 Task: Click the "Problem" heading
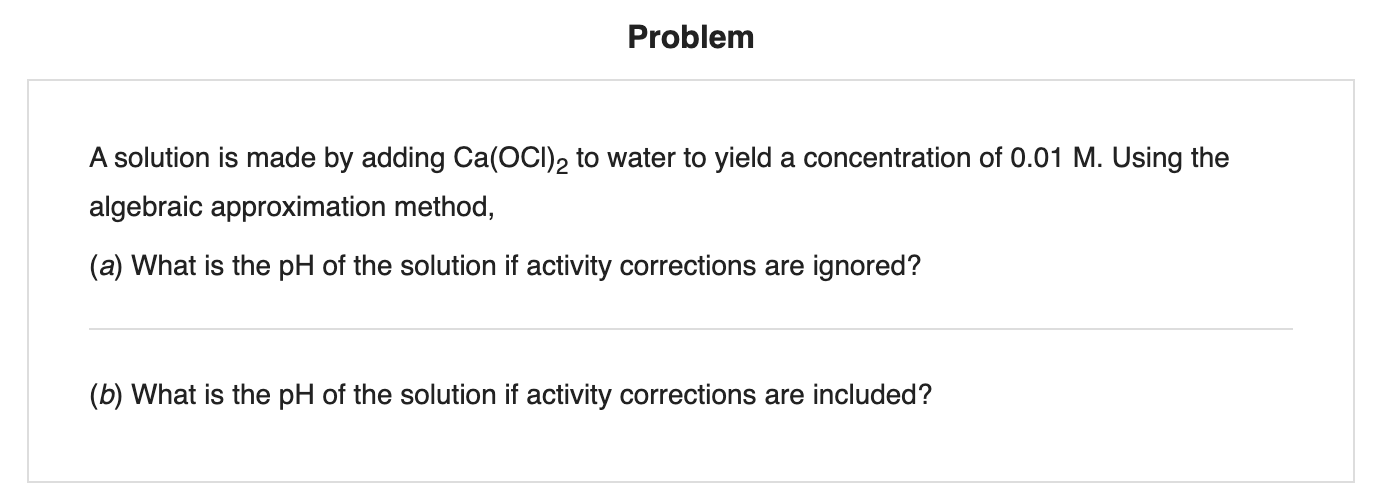[x=691, y=38]
